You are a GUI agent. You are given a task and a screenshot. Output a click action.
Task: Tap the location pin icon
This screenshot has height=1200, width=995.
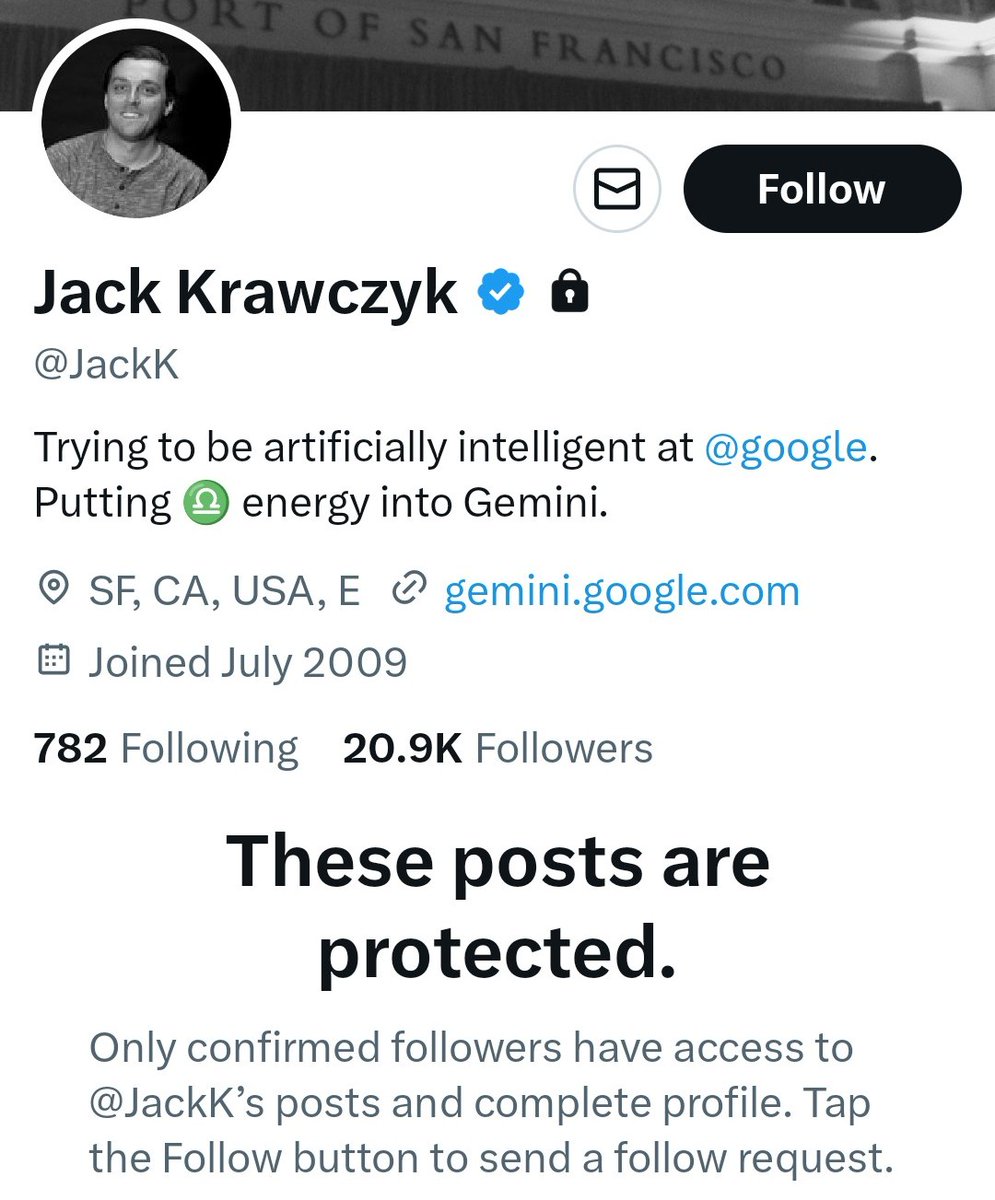coord(52,591)
